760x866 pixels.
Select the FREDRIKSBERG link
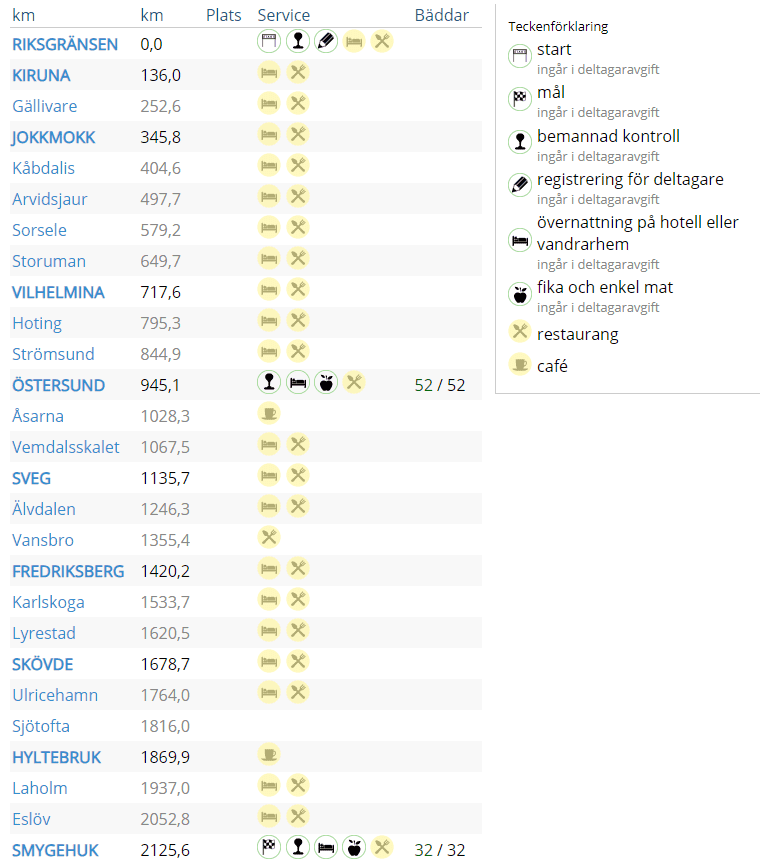pyautogui.click(x=68, y=571)
